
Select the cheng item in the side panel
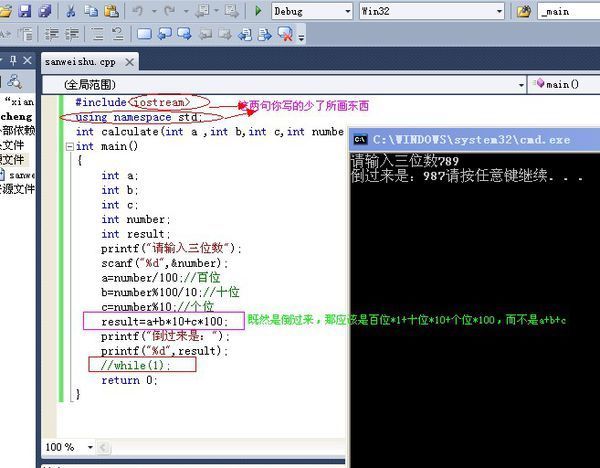point(16,116)
